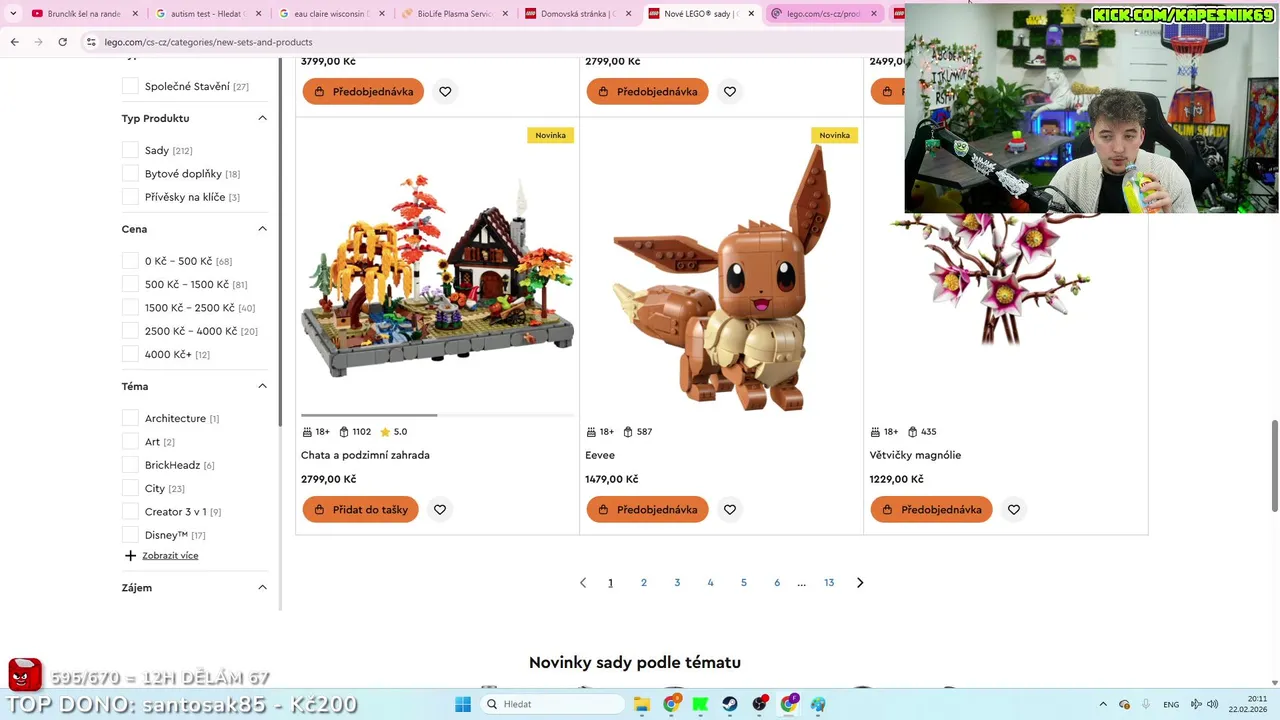Check the Společné Stavění filter
Screen dimensions: 1280x720
130,86
